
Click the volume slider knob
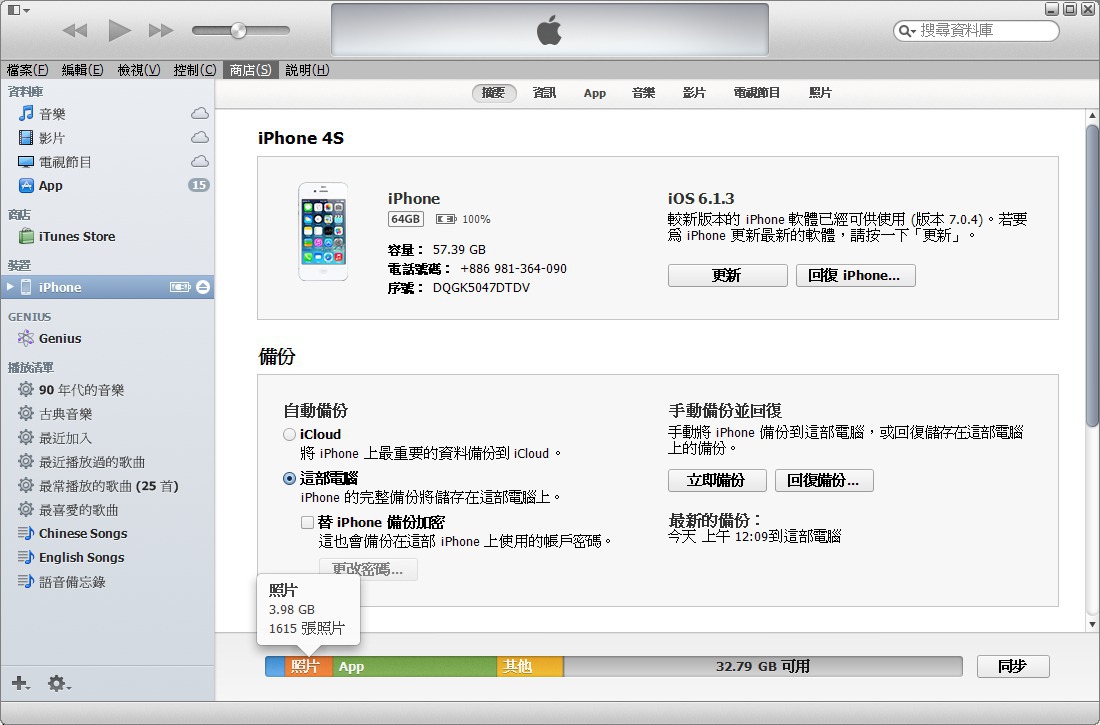click(239, 30)
